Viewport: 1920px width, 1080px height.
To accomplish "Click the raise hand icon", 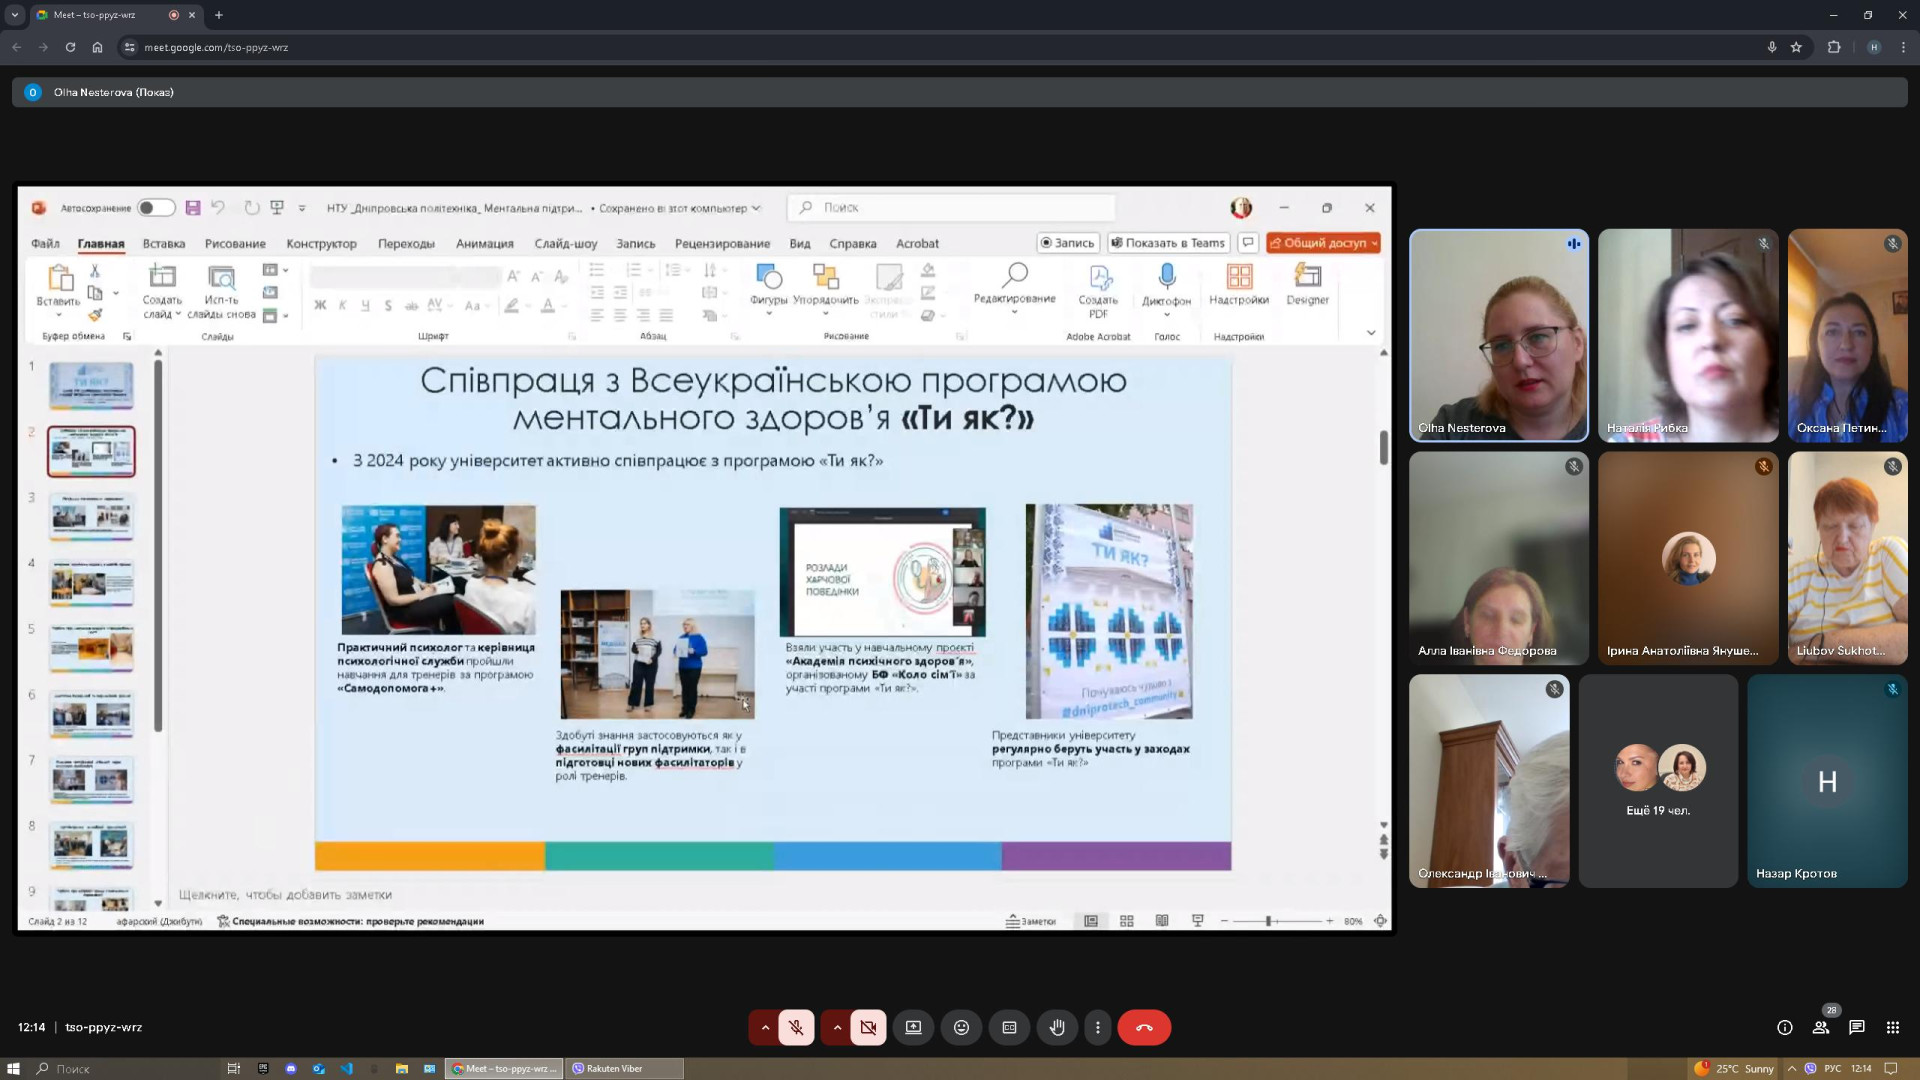I will tap(1057, 1027).
